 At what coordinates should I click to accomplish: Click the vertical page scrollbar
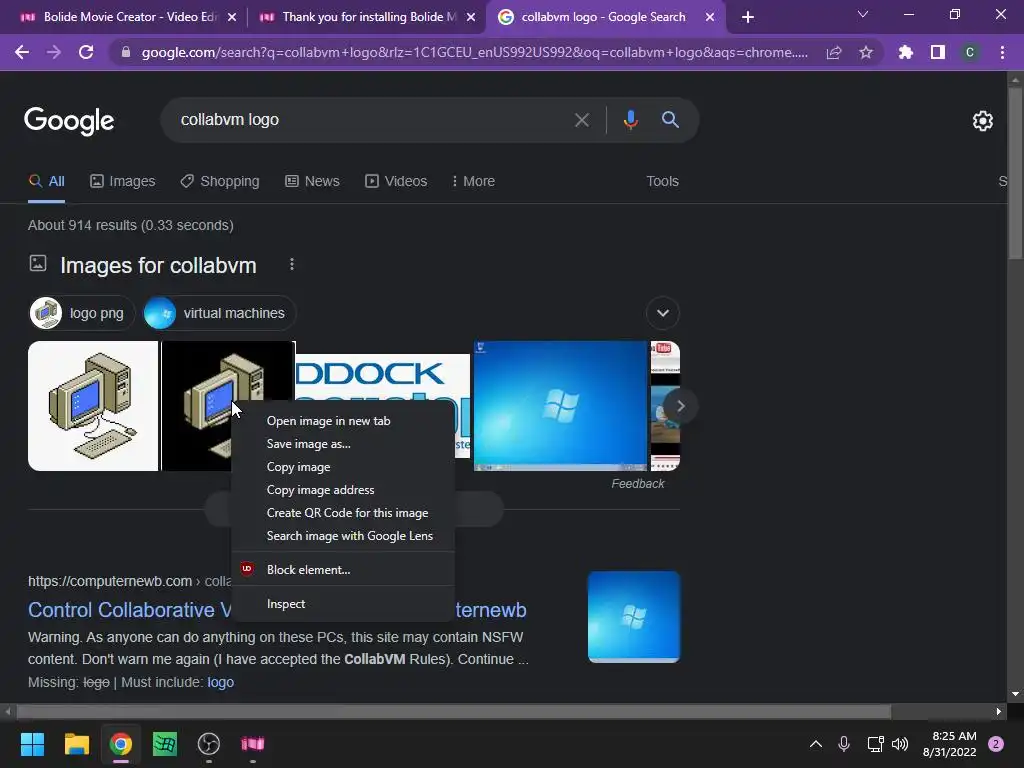[1015, 174]
